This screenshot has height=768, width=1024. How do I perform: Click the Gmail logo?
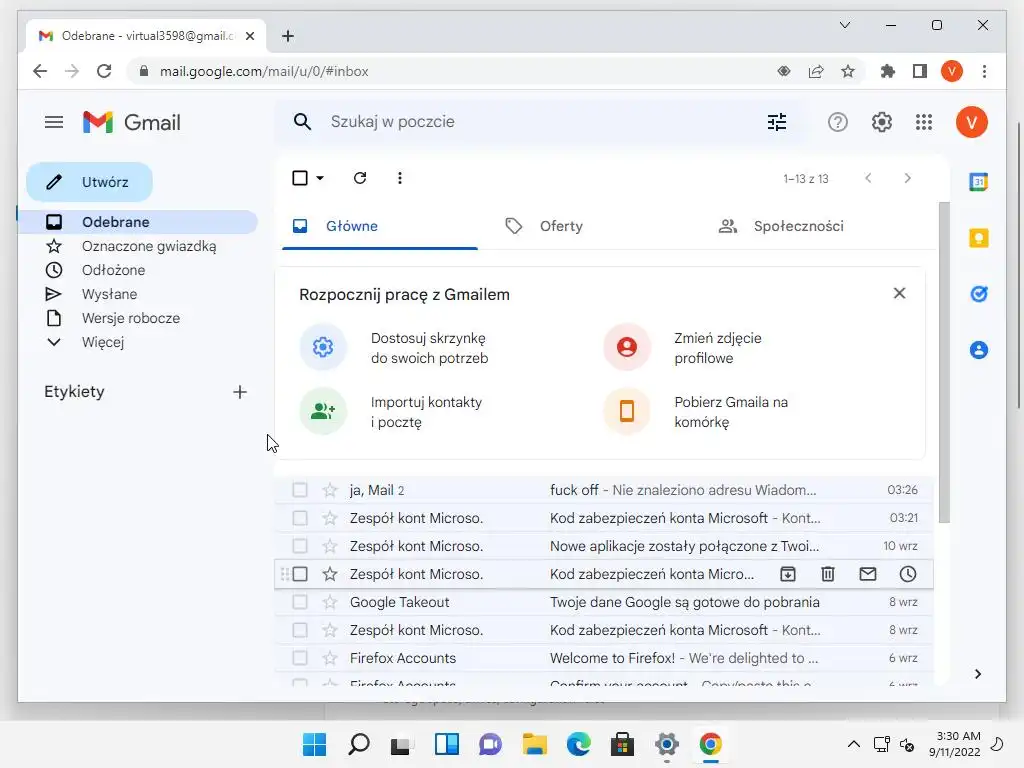click(131, 122)
